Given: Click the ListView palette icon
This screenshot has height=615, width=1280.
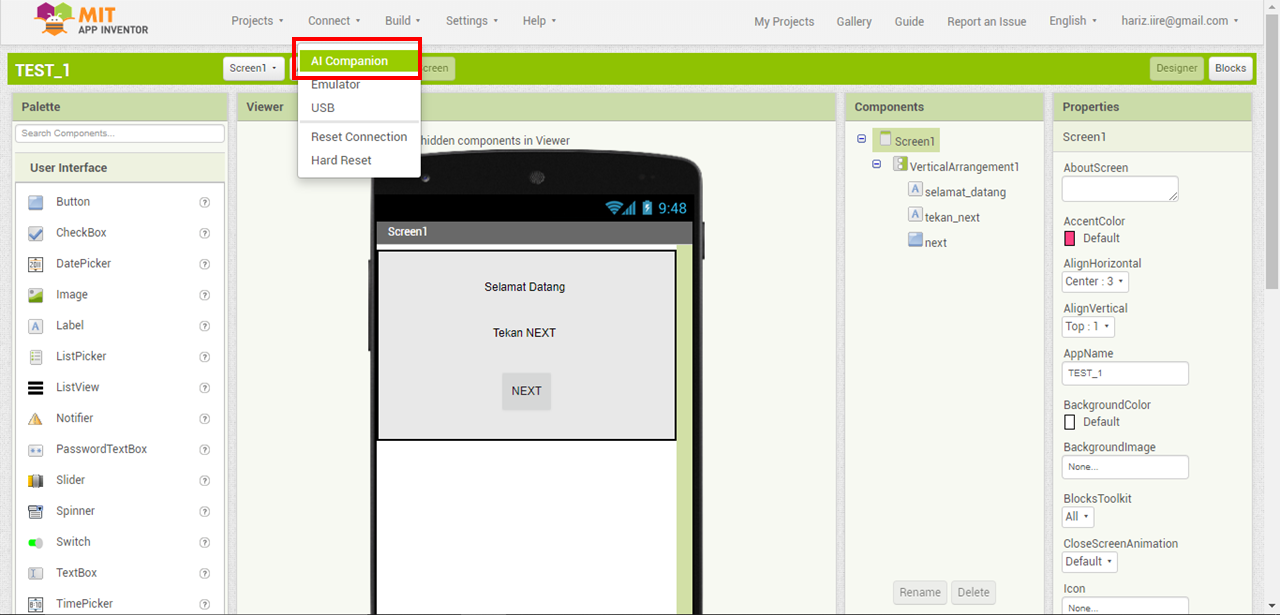Looking at the screenshot, I should (36, 388).
